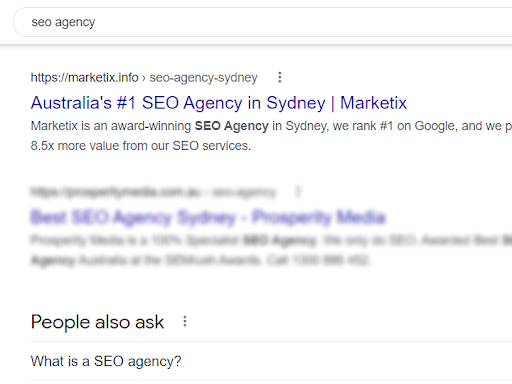Click the word Prosperity Media in blurred title
Screen dimensions: 512x384
click(x=319, y=217)
